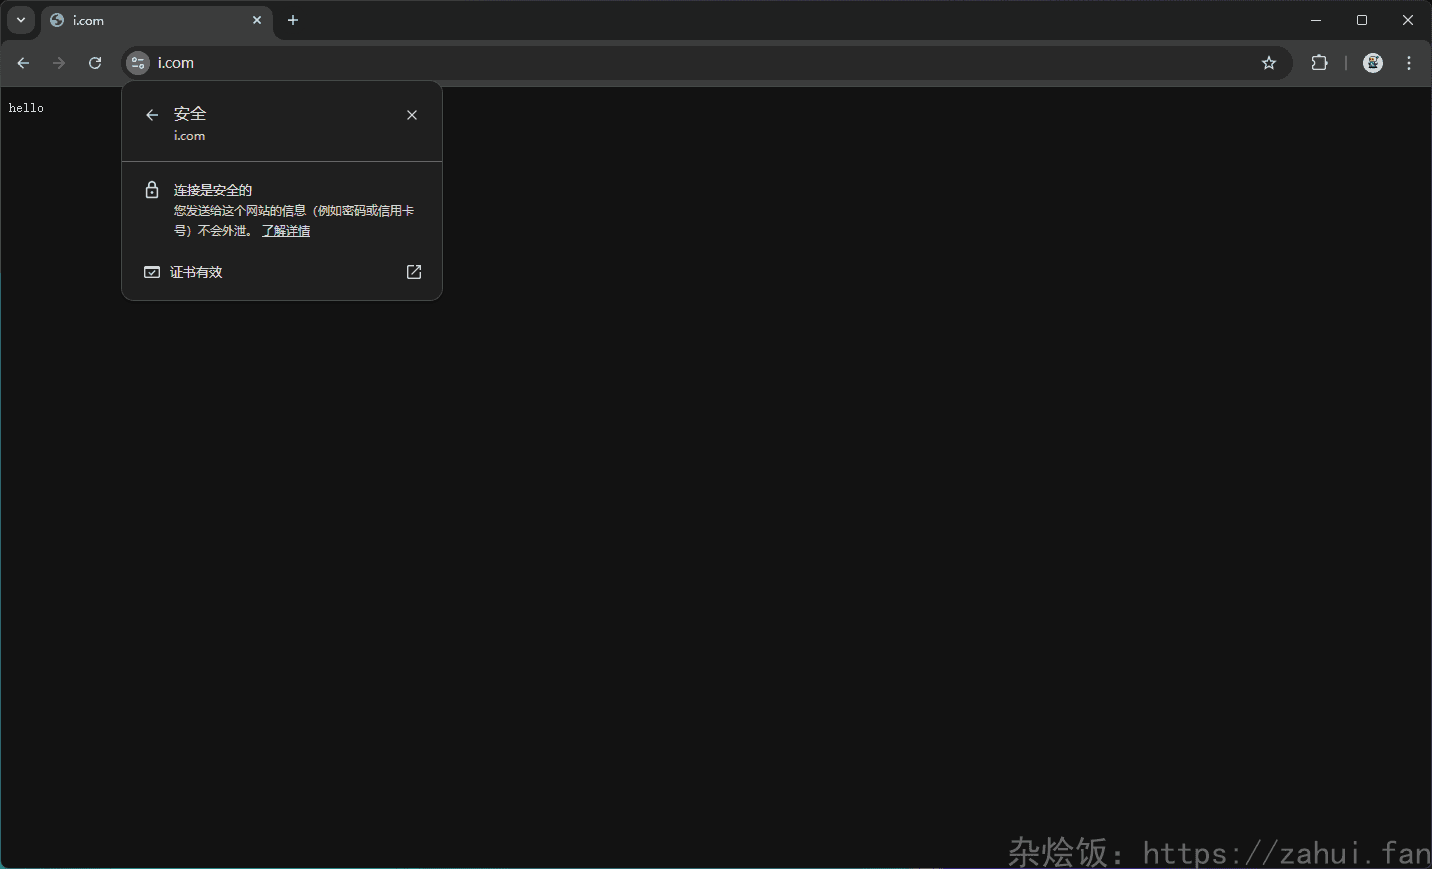Viewport: 1432px width, 869px height.
Task: Close the security info popup
Action: 412,115
